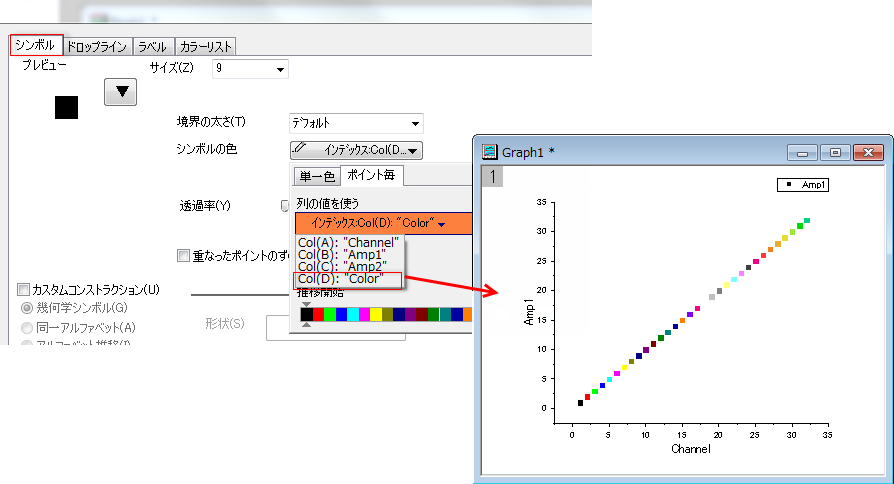Select layer 1 icon in Graph1
This screenshot has height=484, width=894.
(493, 176)
